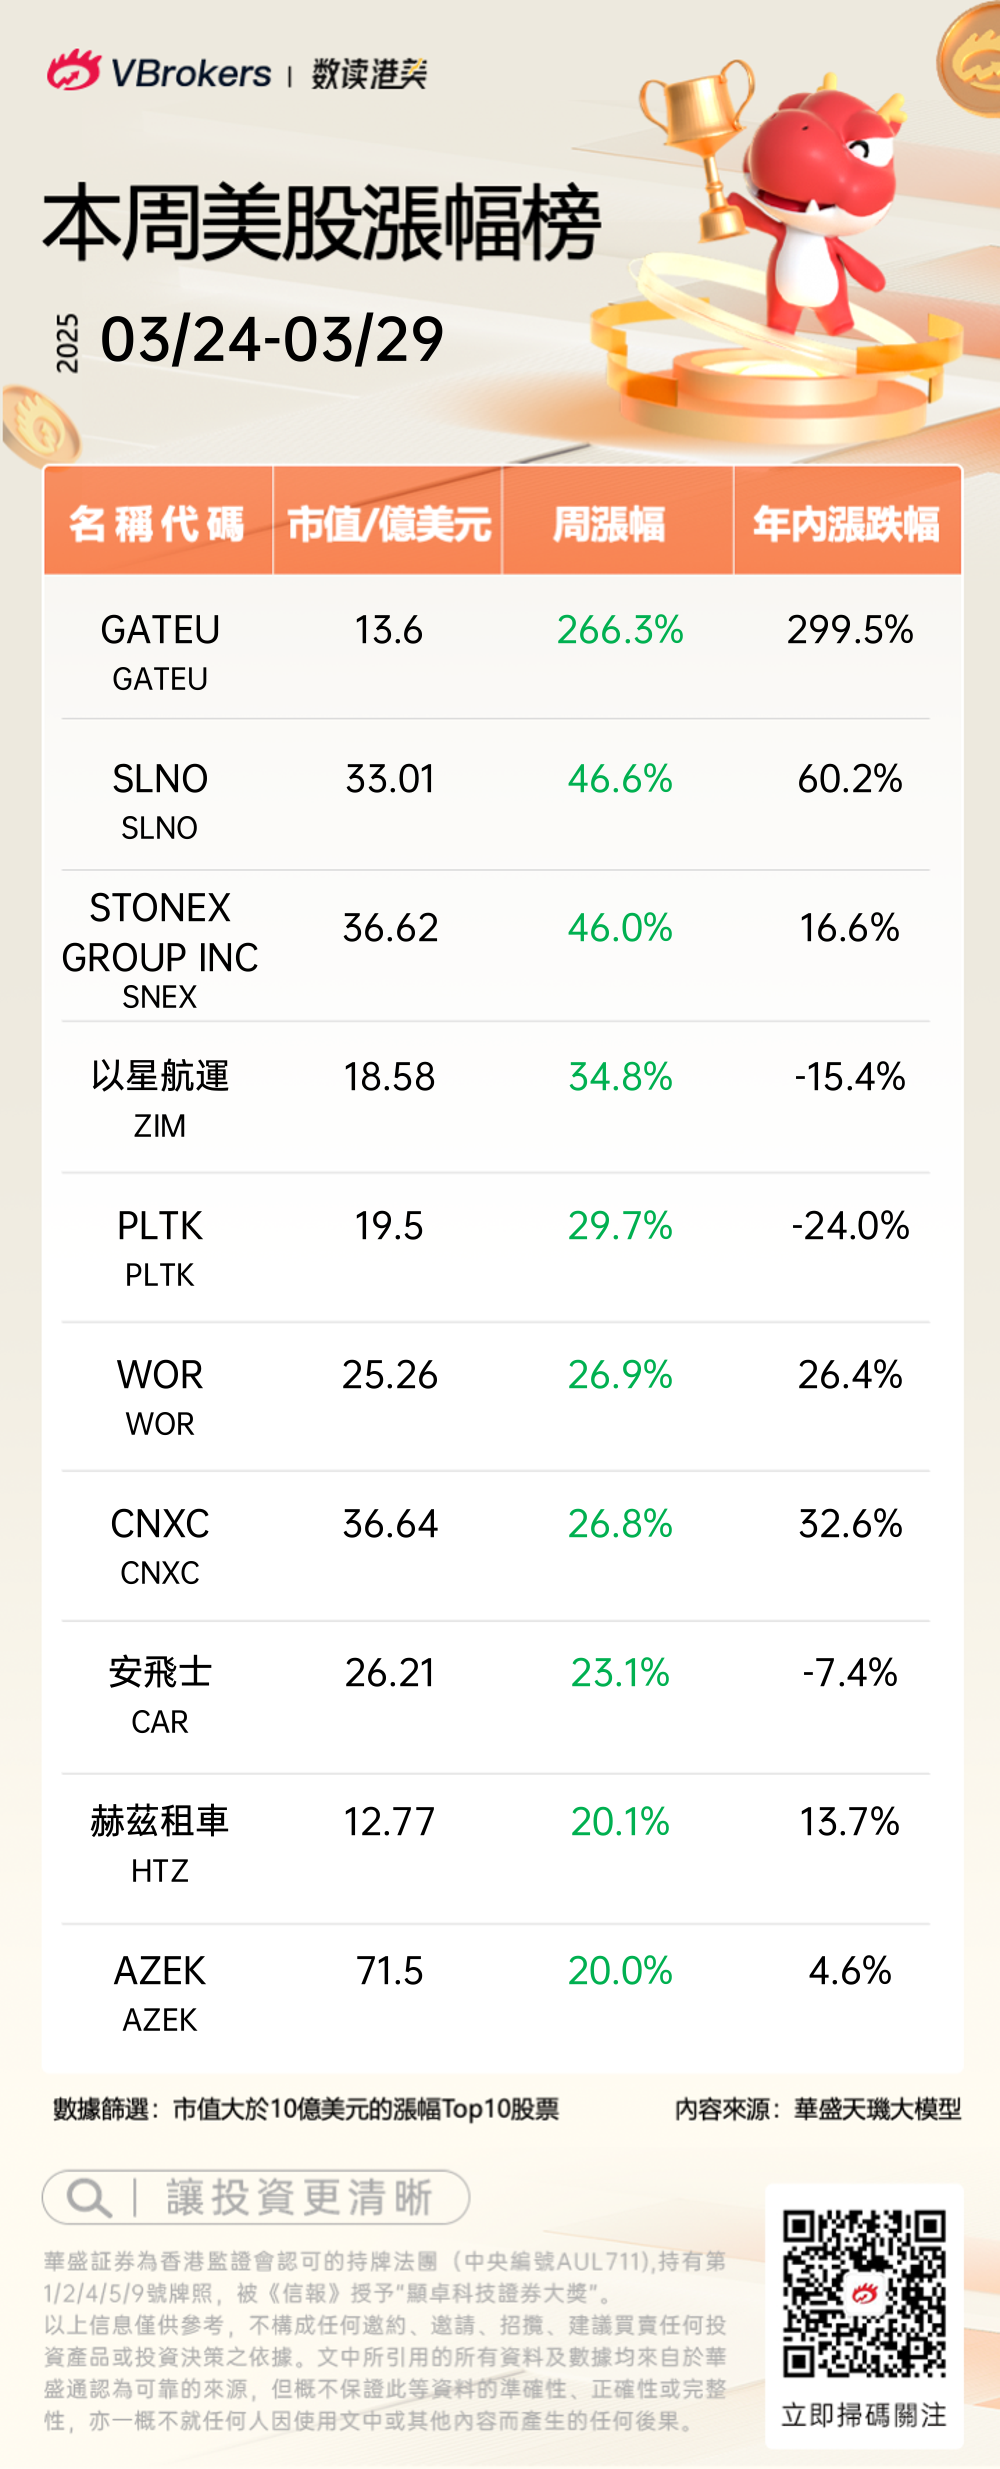This screenshot has width=1000, height=2469.
Task: Click the gold coin beside the date
Action: point(40,425)
